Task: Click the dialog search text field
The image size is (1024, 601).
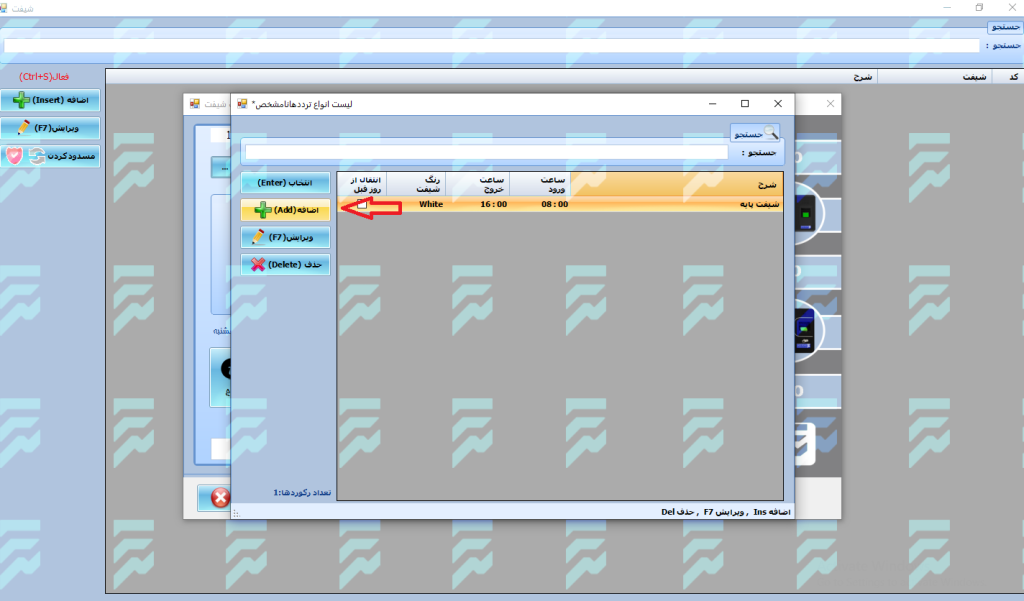Action: click(x=486, y=153)
